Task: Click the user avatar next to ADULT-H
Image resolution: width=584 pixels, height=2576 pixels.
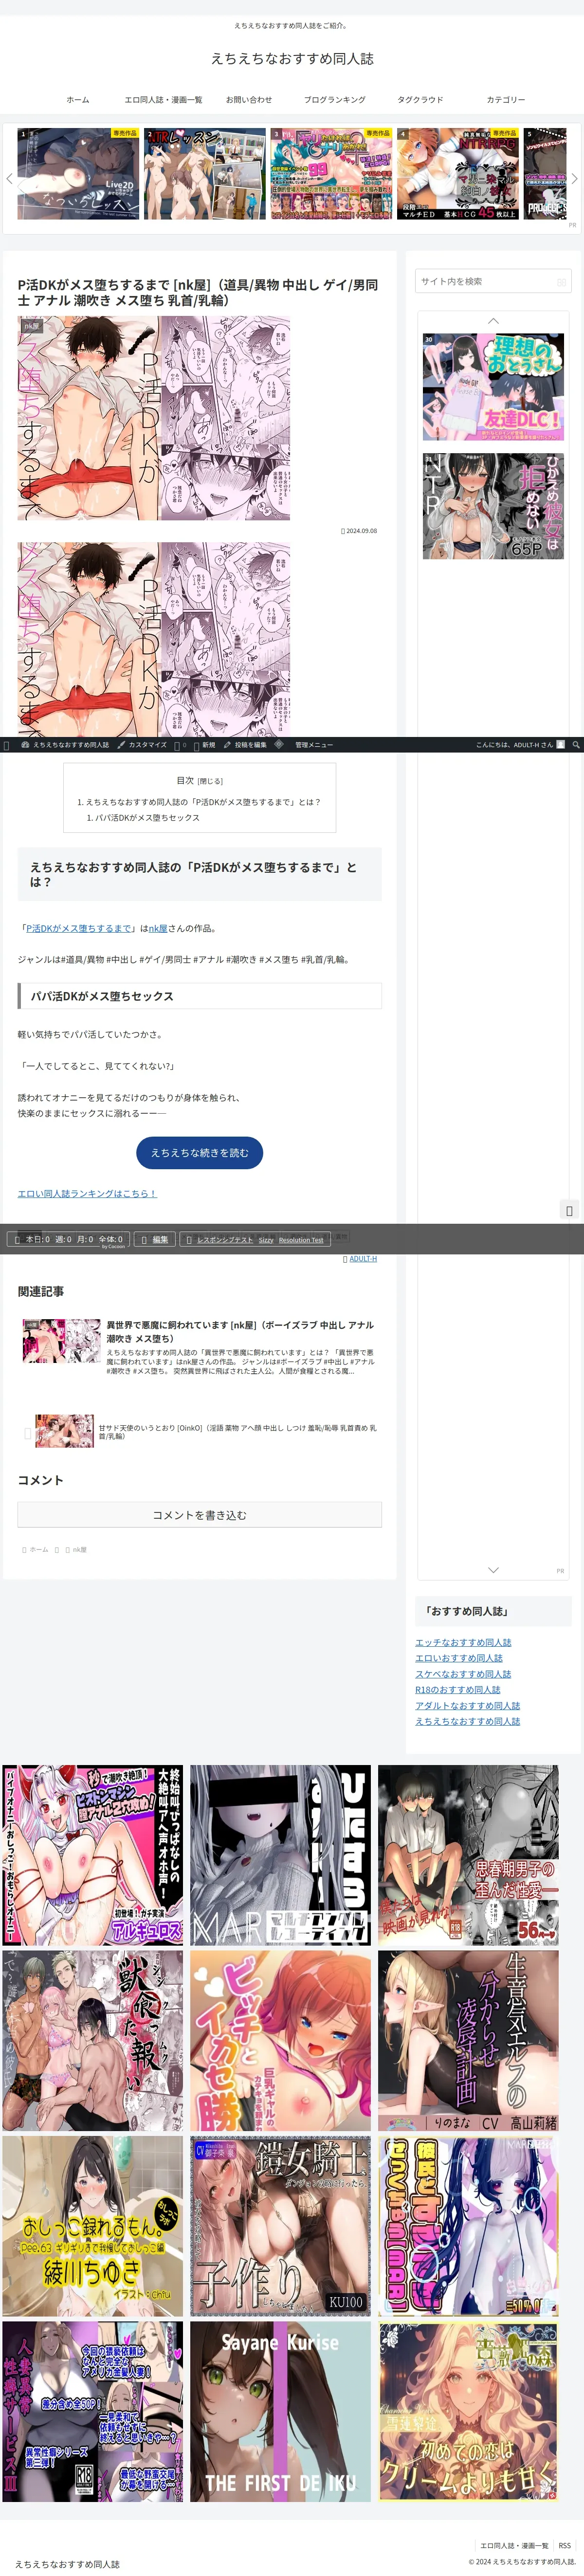Action: pyautogui.click(x=560, y=745)
